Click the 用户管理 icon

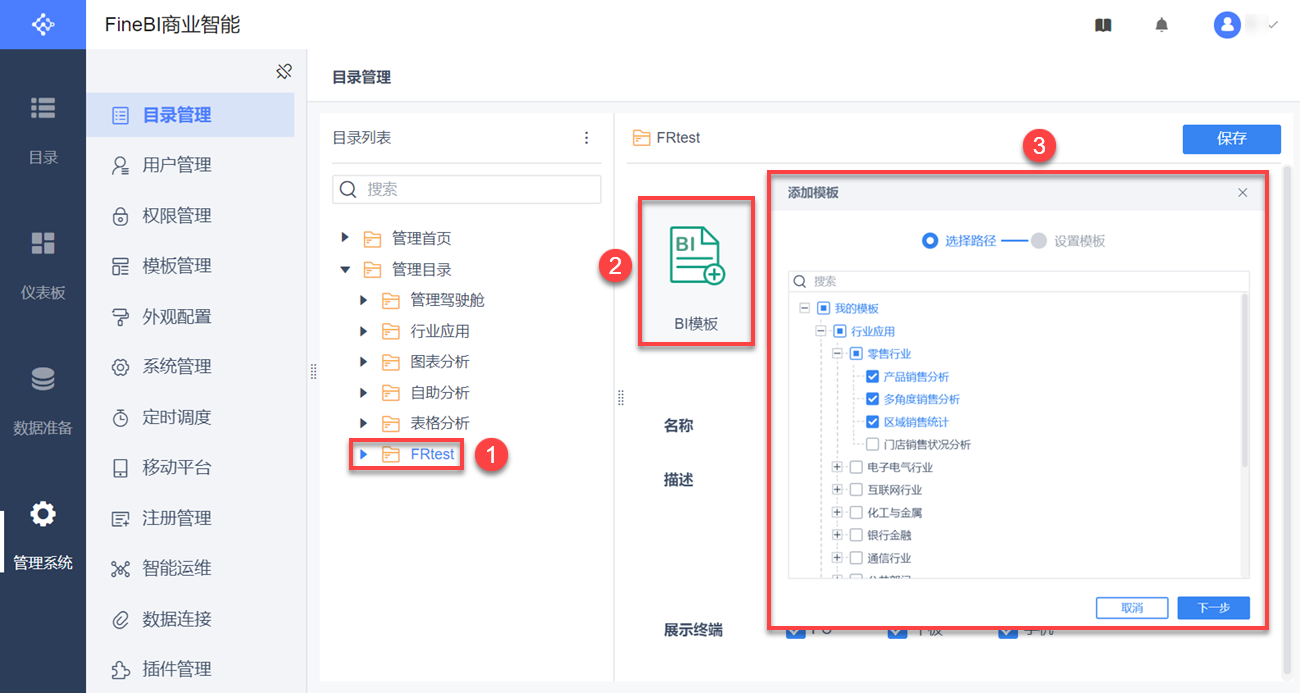point(120,165)
